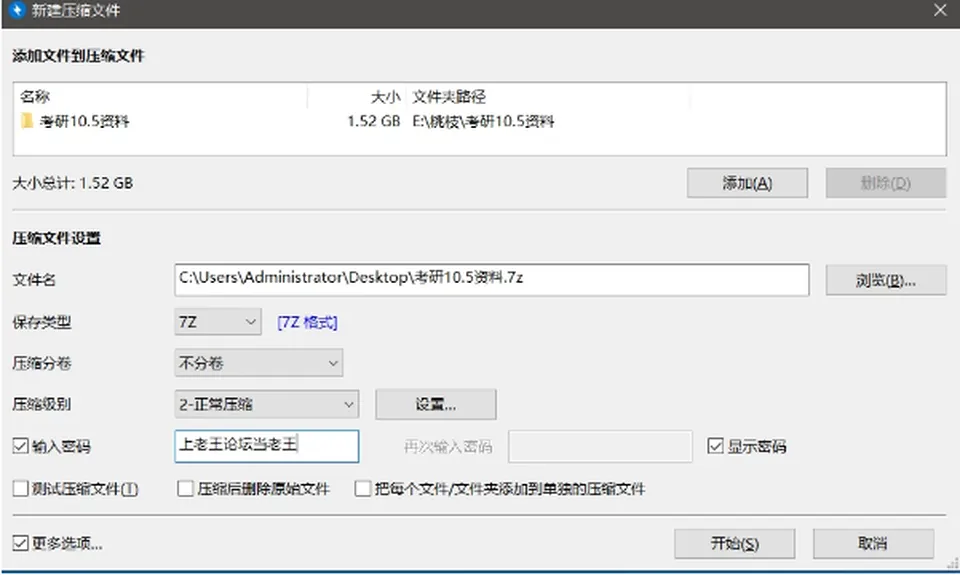Open the 压缩级别 2-正常压缩 dropdown
Viewport: 960px width, 575px height.
pyautogui.click(x=266, y=405)
